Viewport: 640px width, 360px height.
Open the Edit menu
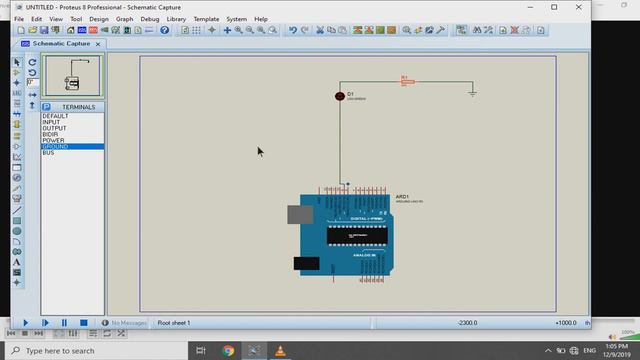pos(36,19)
